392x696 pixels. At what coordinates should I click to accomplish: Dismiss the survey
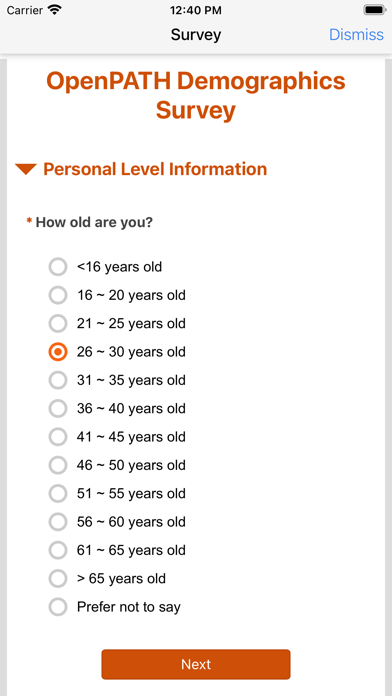(x=356, y=35)
